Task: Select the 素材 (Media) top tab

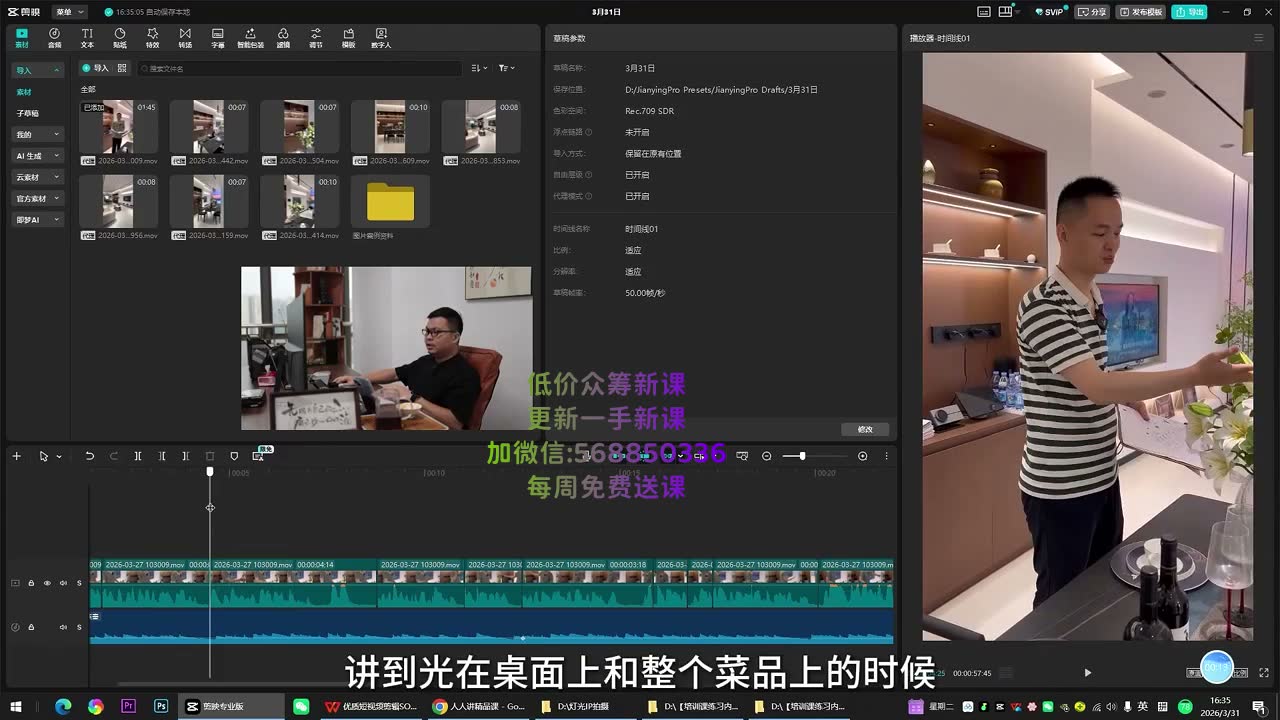Action: pos(22,38)
